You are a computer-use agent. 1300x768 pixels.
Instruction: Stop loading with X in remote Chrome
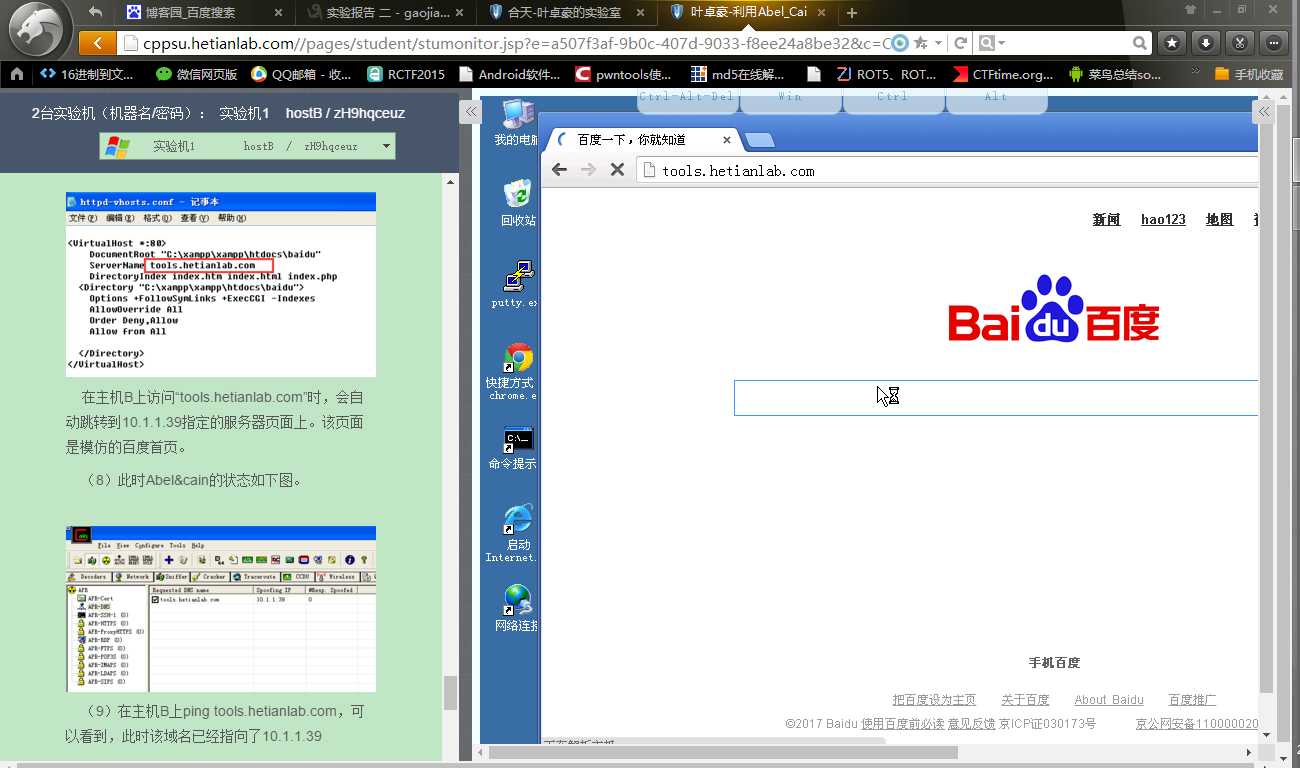coord(617,170)
